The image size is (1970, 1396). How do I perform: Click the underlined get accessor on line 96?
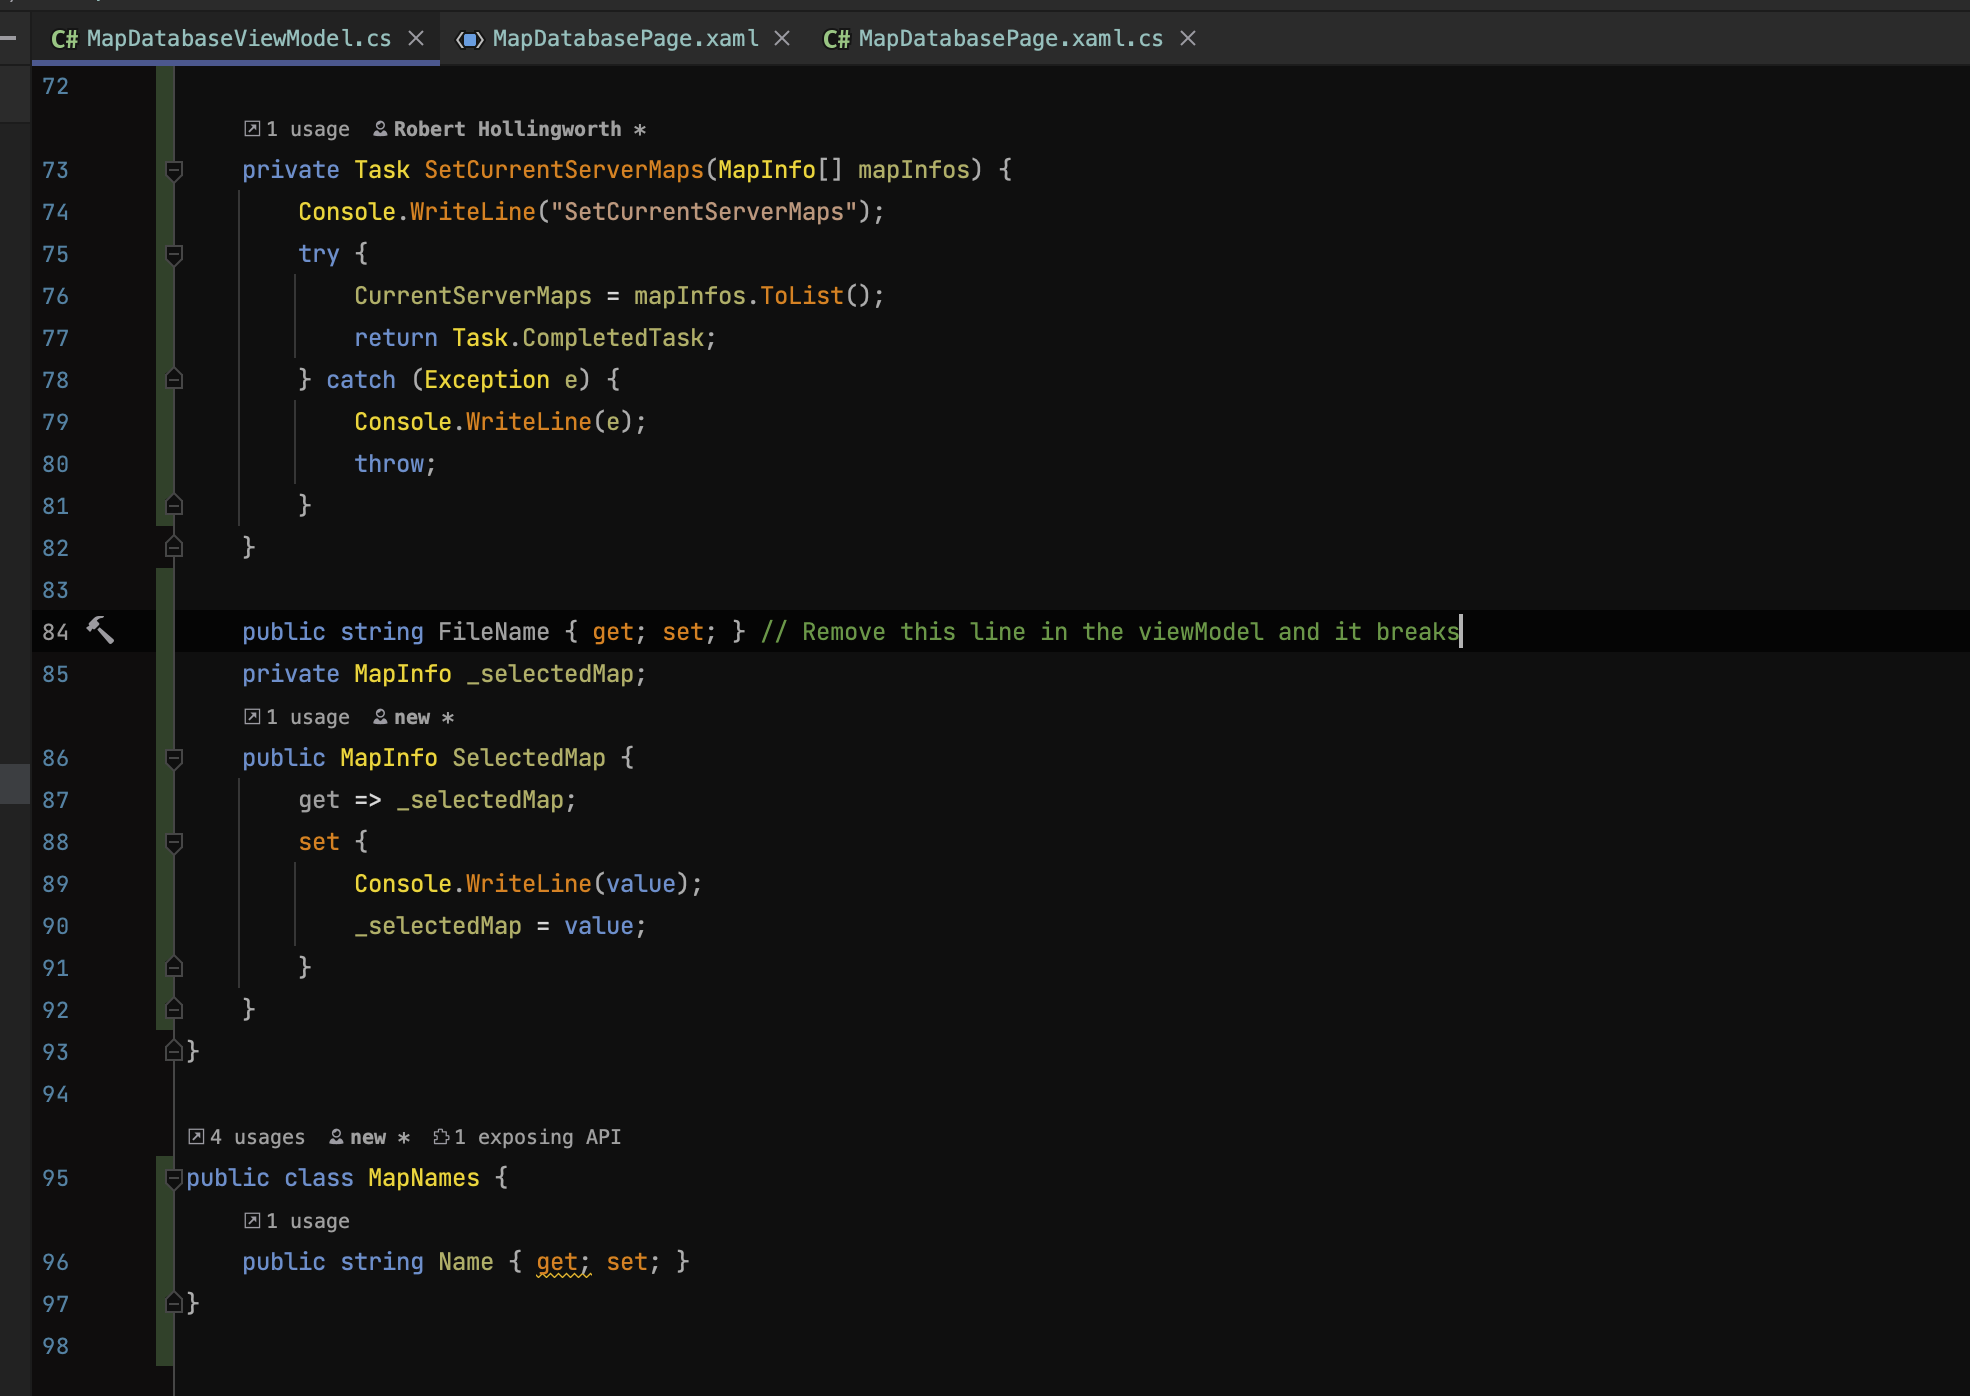[x=557, y=1262]
